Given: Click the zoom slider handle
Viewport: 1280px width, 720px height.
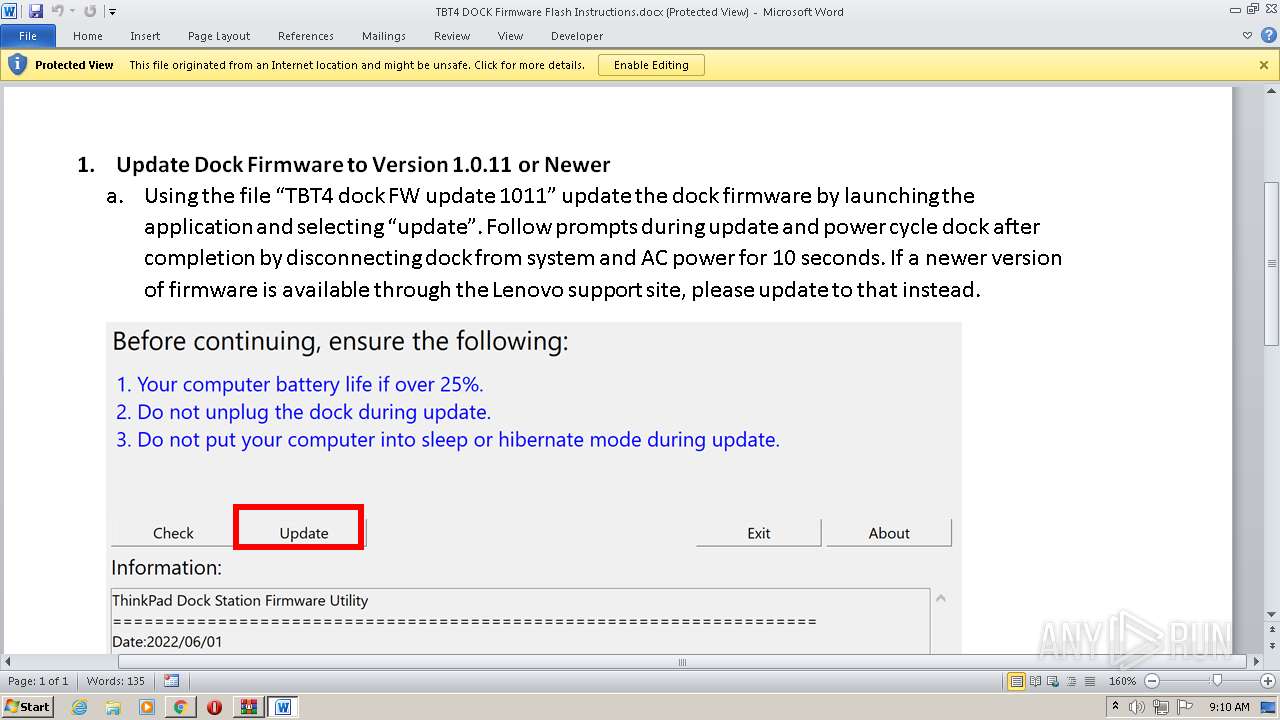Looking at the screenshot, I should coord(1217,681).
